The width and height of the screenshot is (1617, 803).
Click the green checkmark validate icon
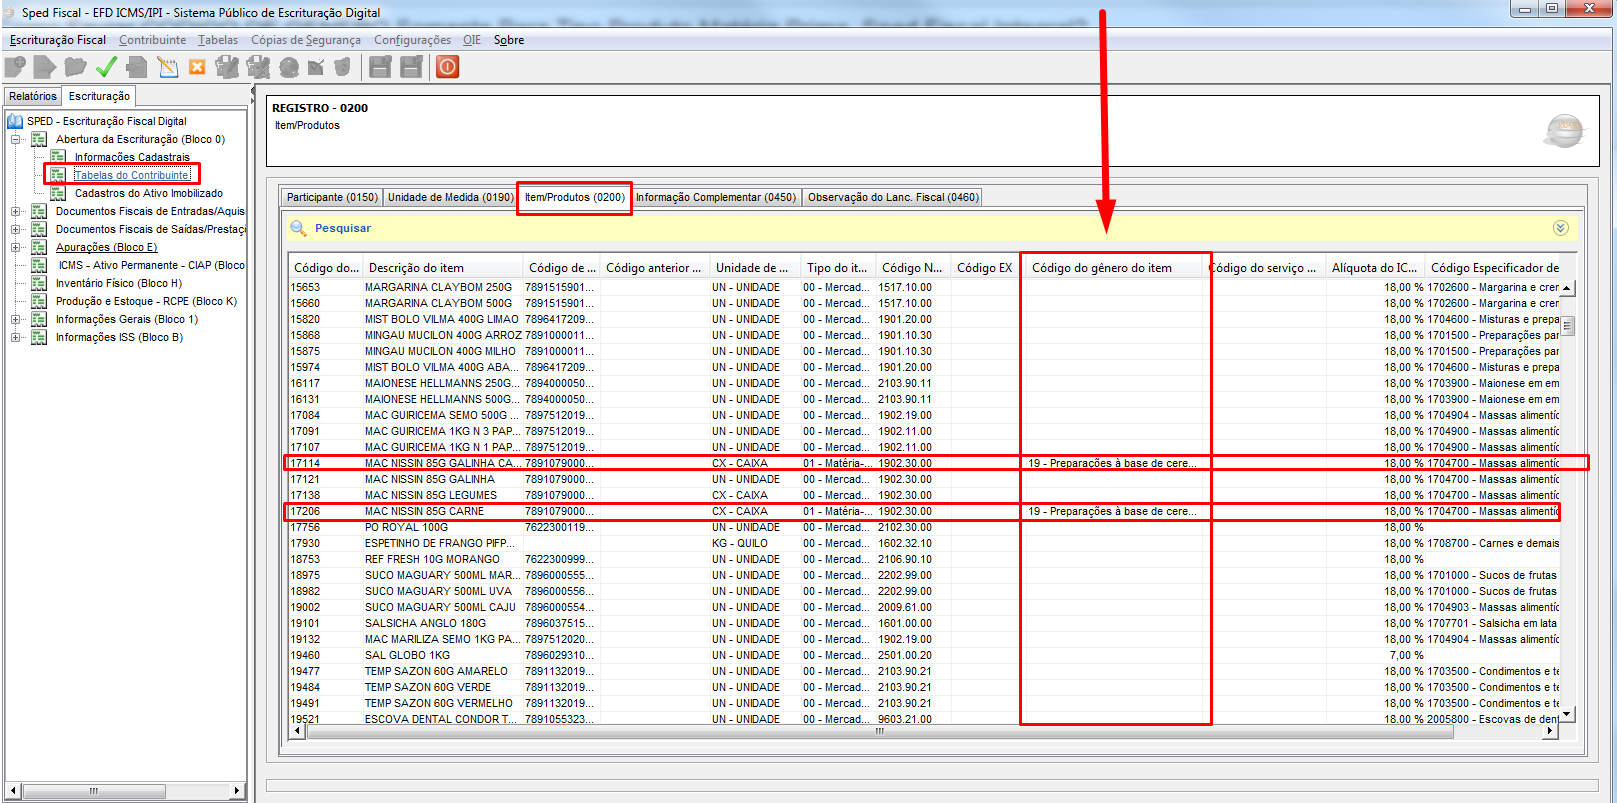[x=106, y=67]
